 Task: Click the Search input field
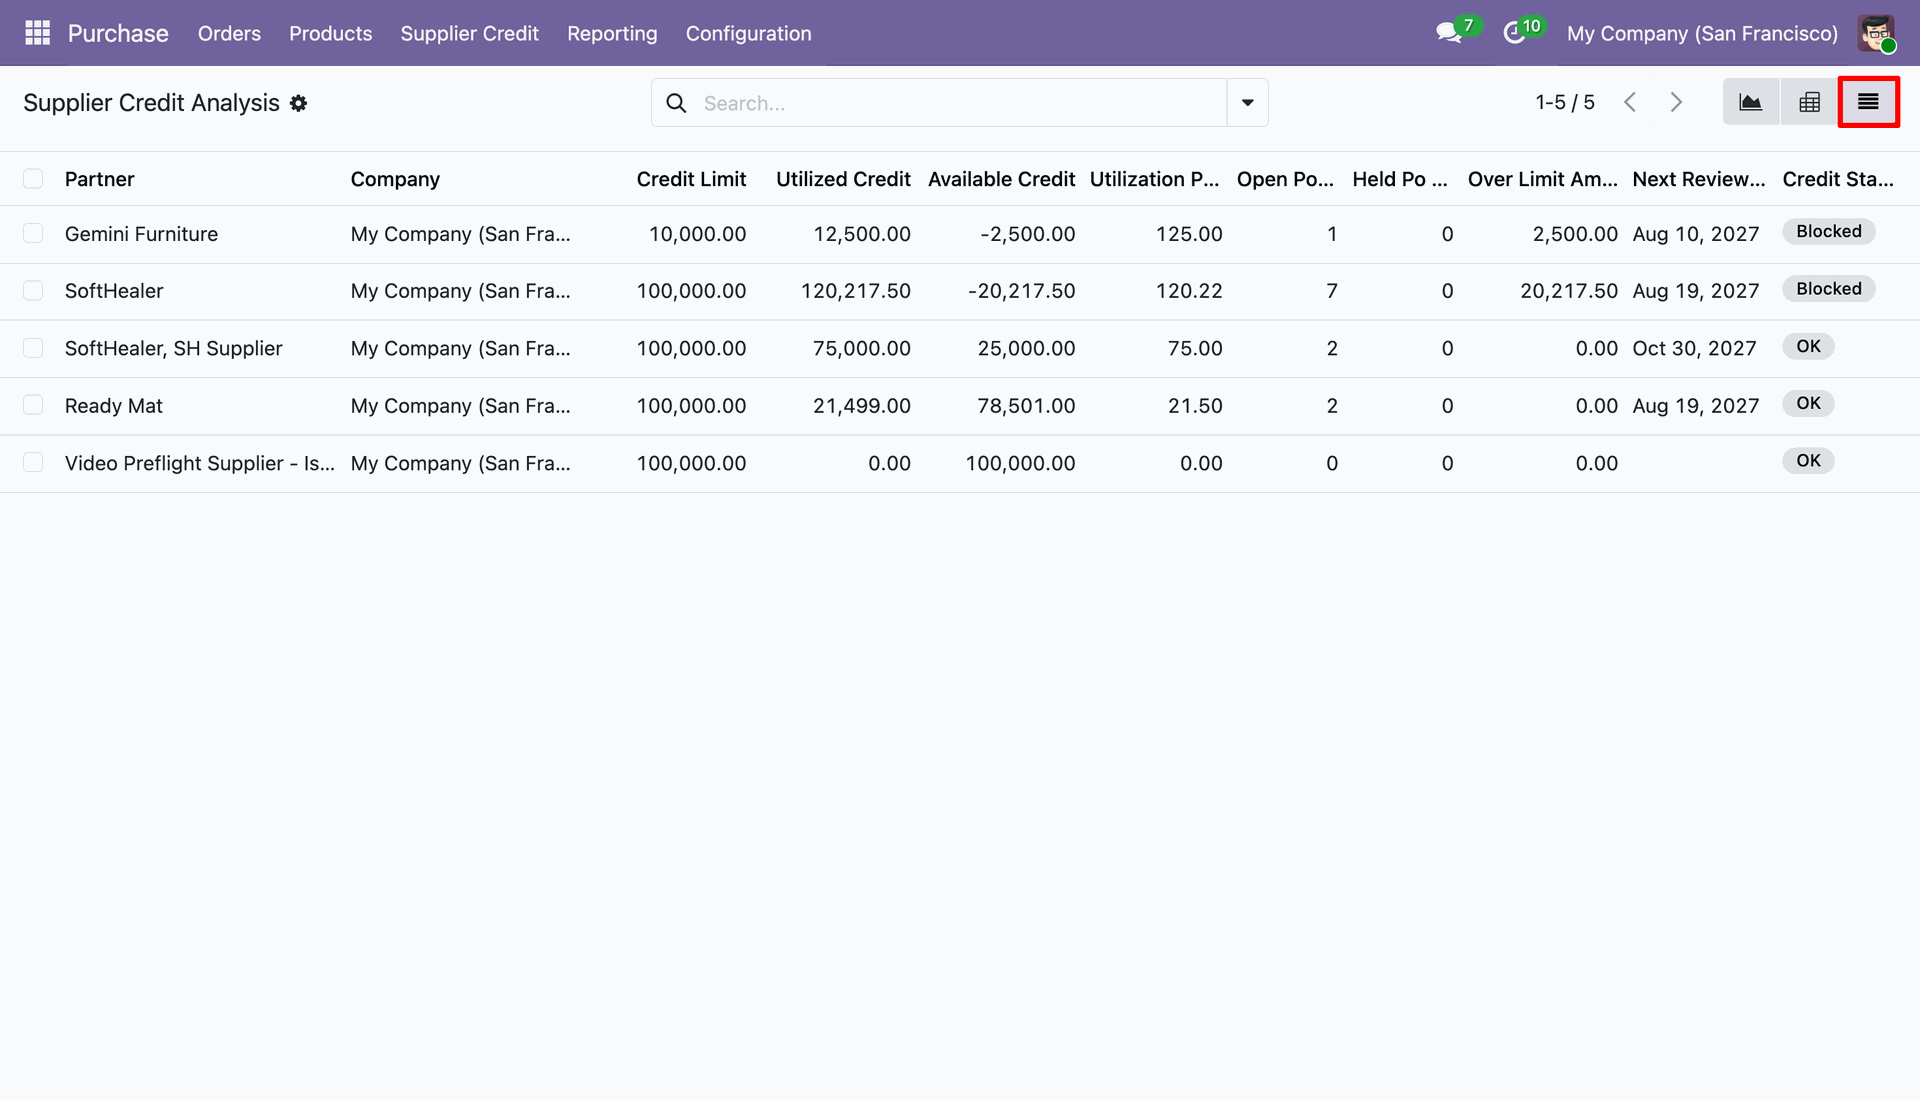tap(960, 103)
